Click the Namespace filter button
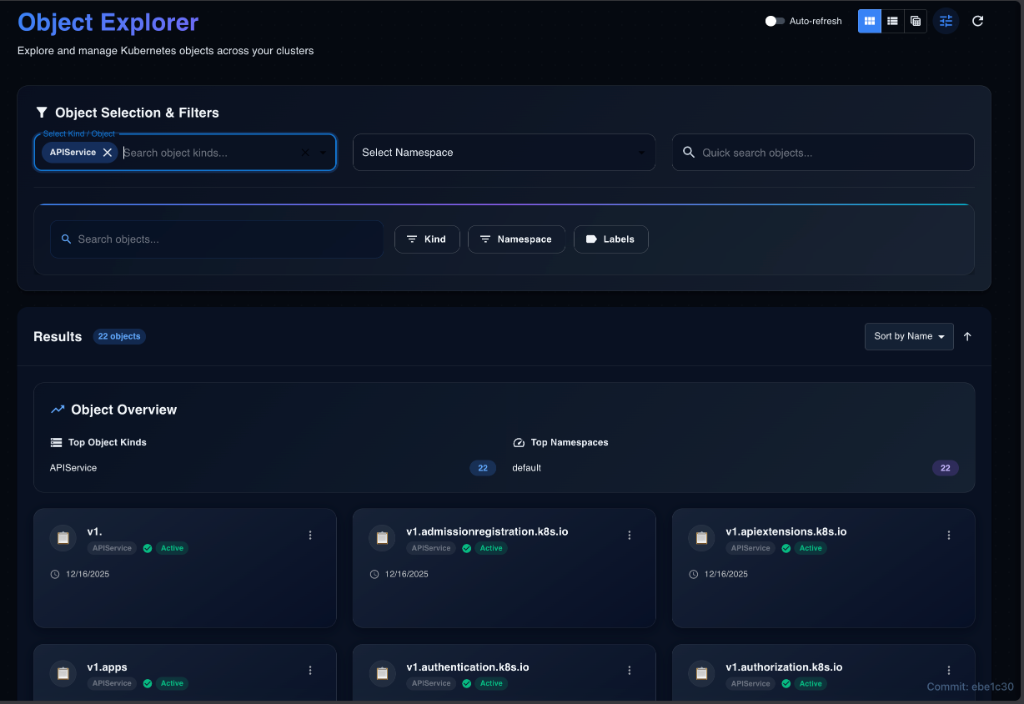Screen dimensions: 1024x704 coord(516,239)
